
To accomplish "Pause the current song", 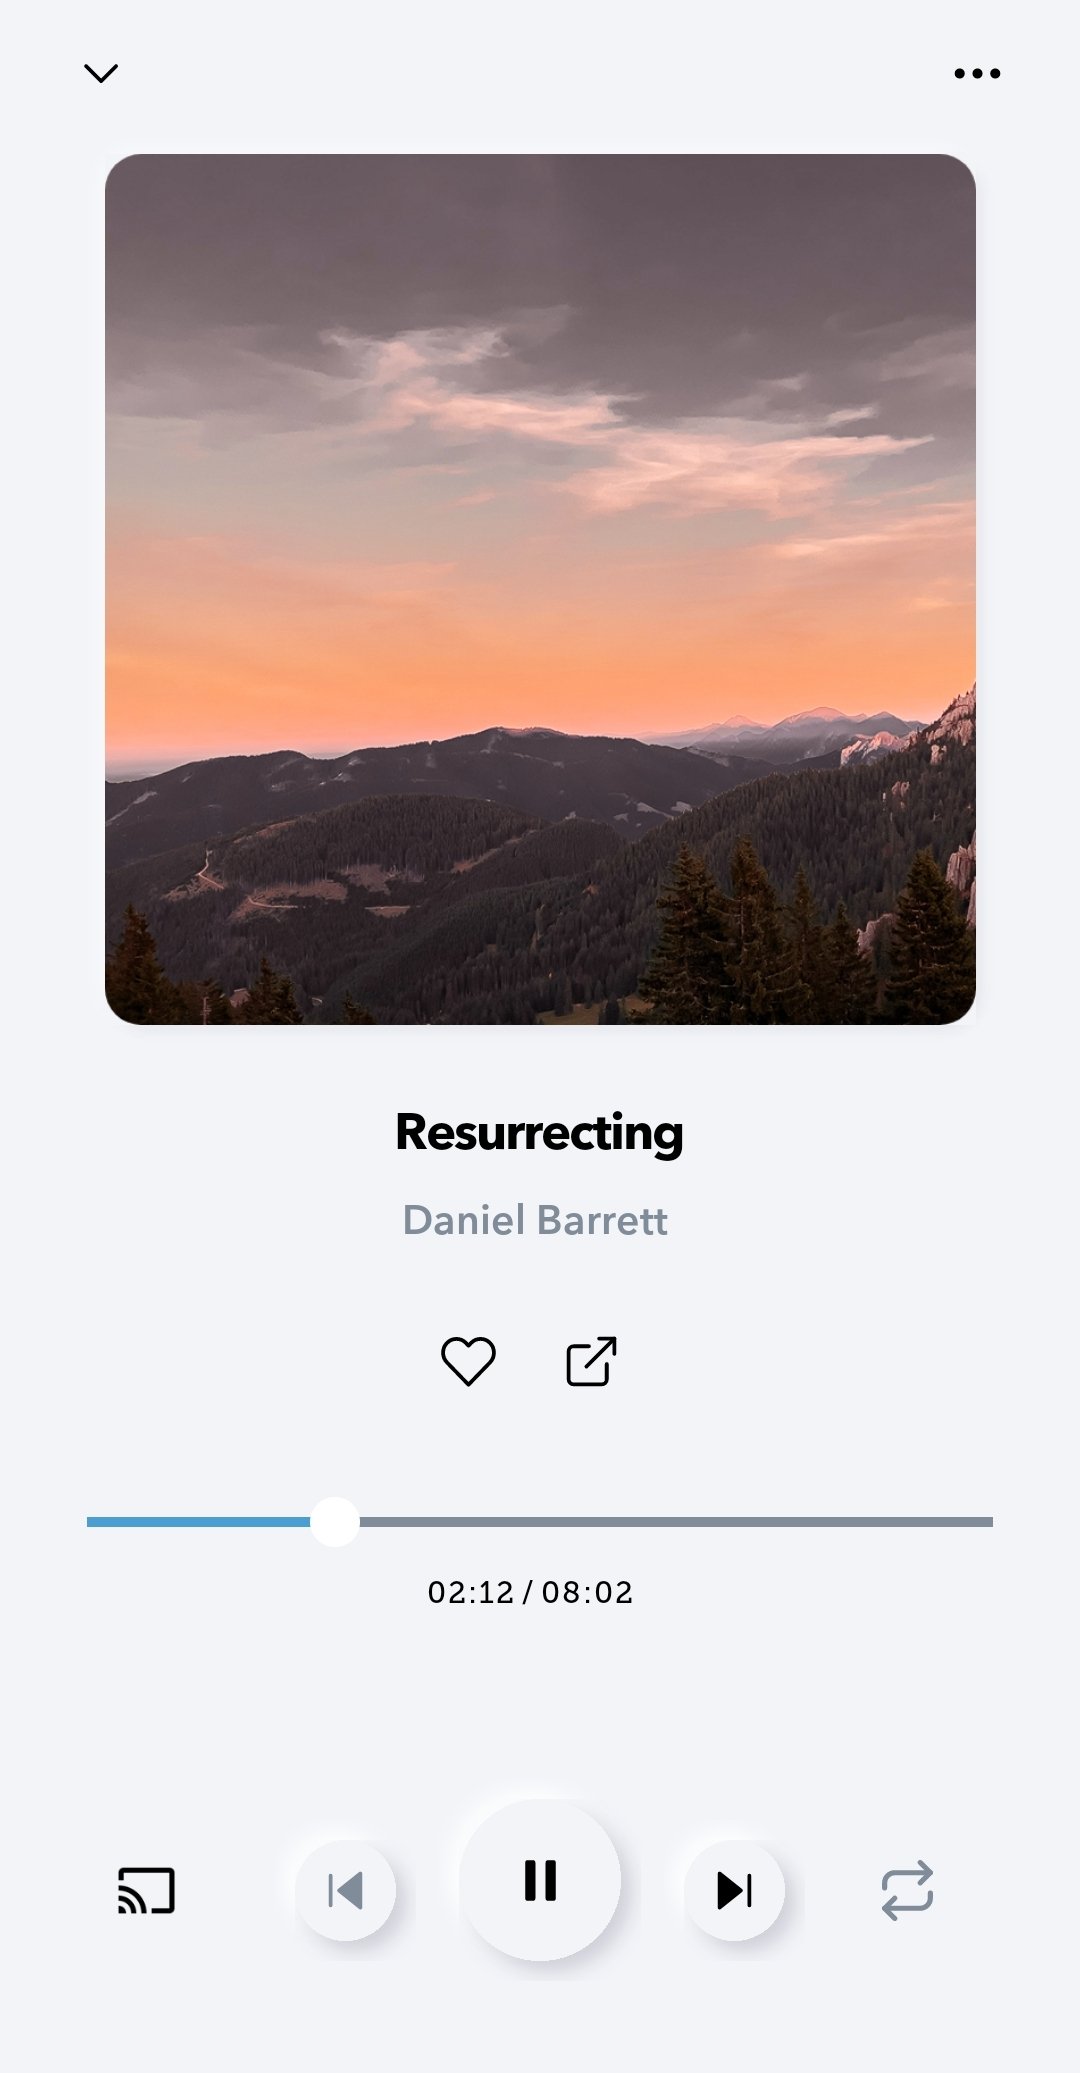I will 540,1880.
